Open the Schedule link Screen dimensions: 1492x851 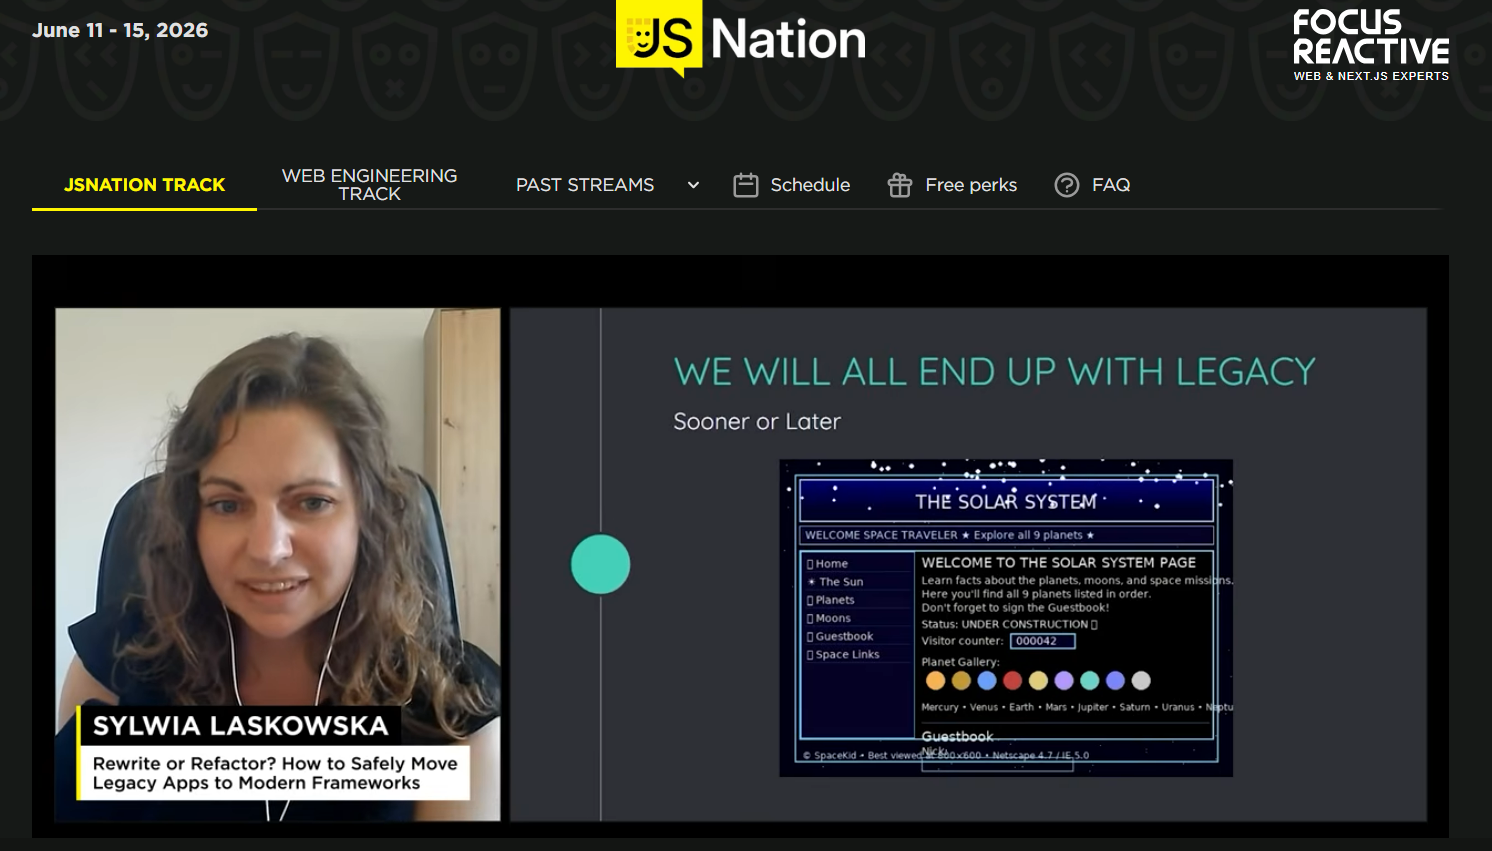tap(810, 185)
